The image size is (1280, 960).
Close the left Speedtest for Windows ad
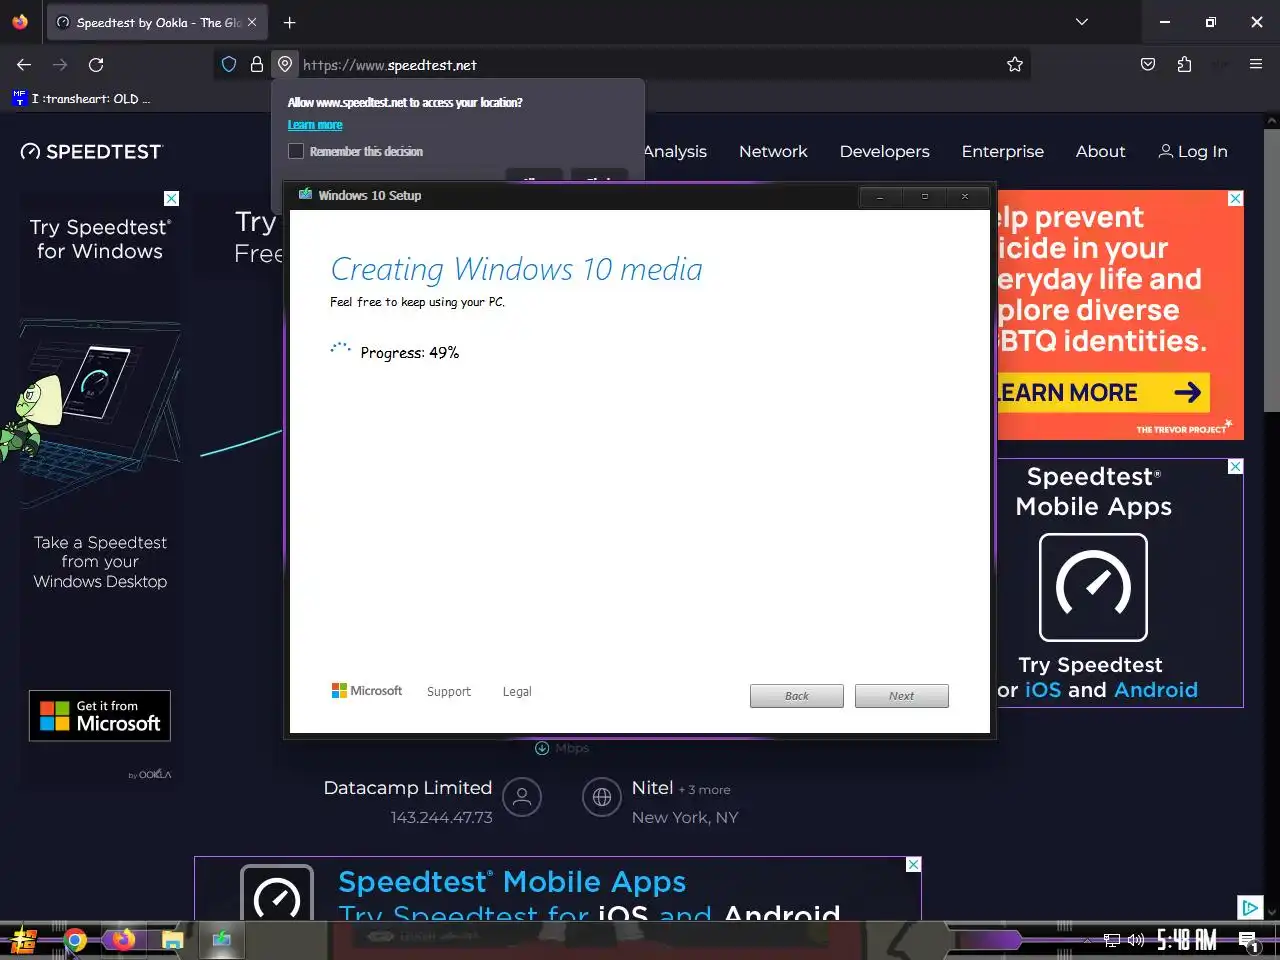[172, 199]
